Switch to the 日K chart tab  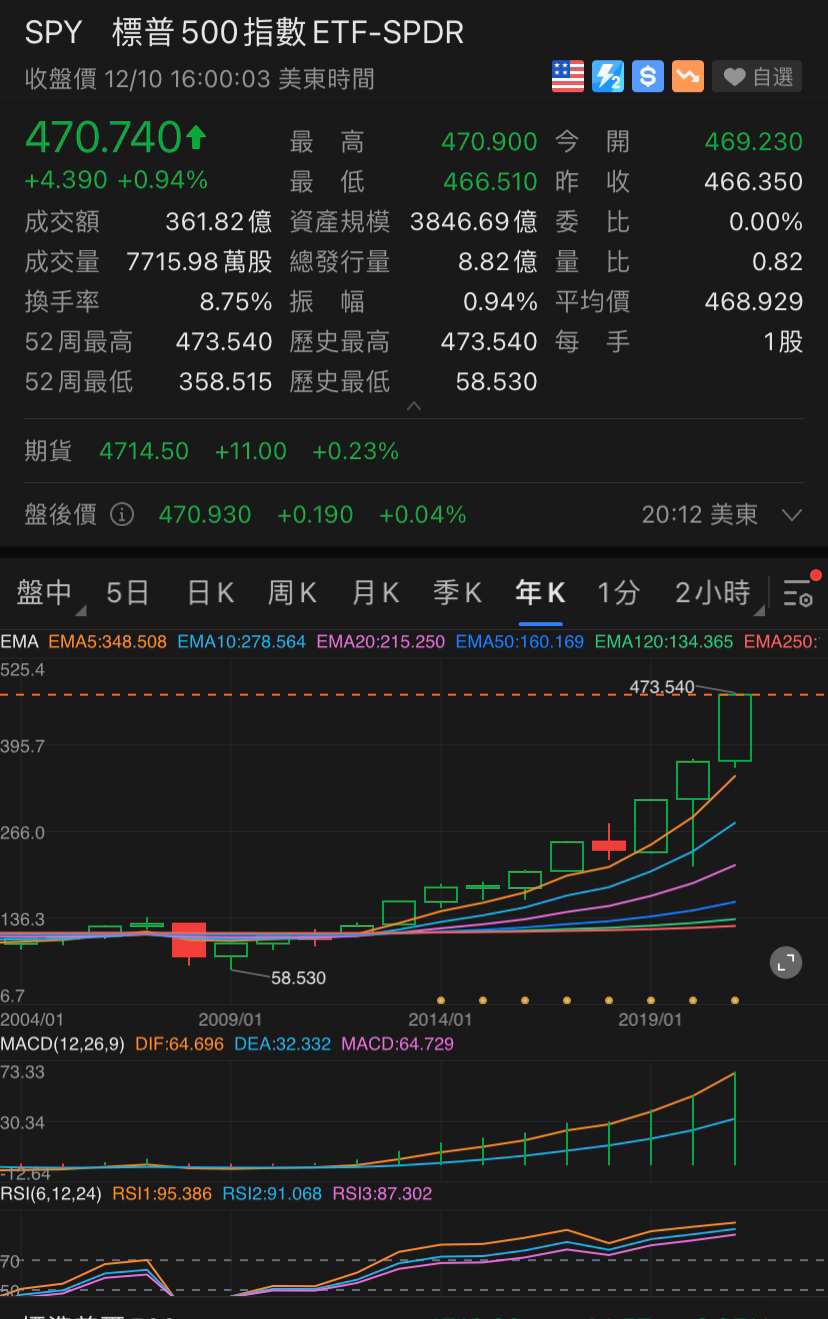(x=211, y=593)
